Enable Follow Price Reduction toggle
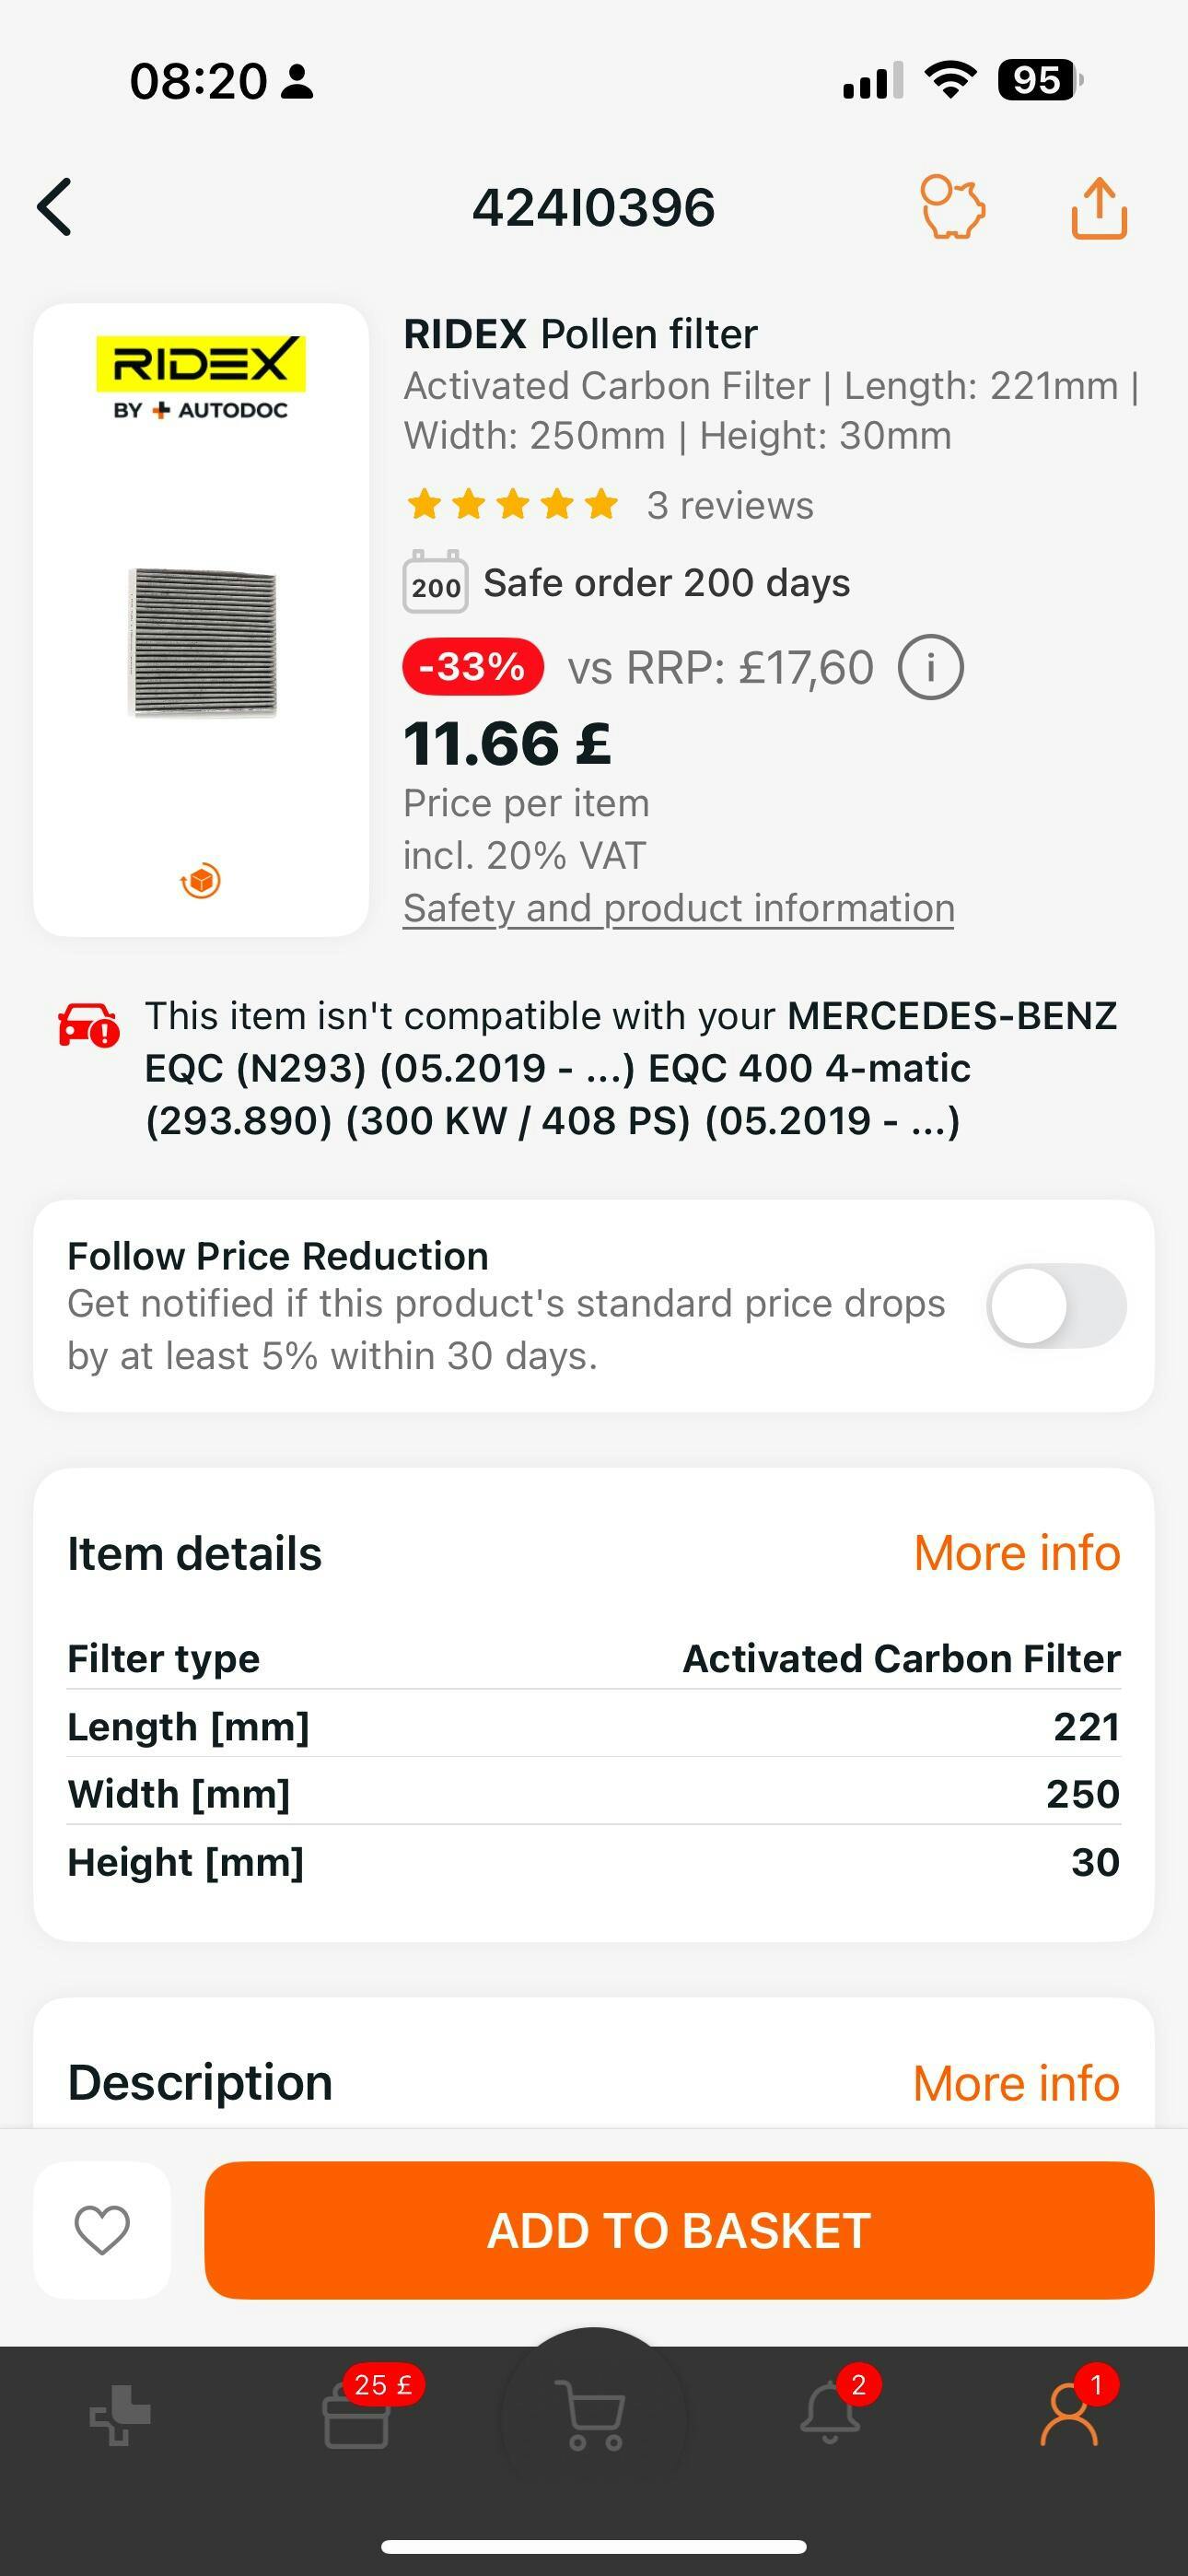1188x2576 pixels. pos(1055,1306)
